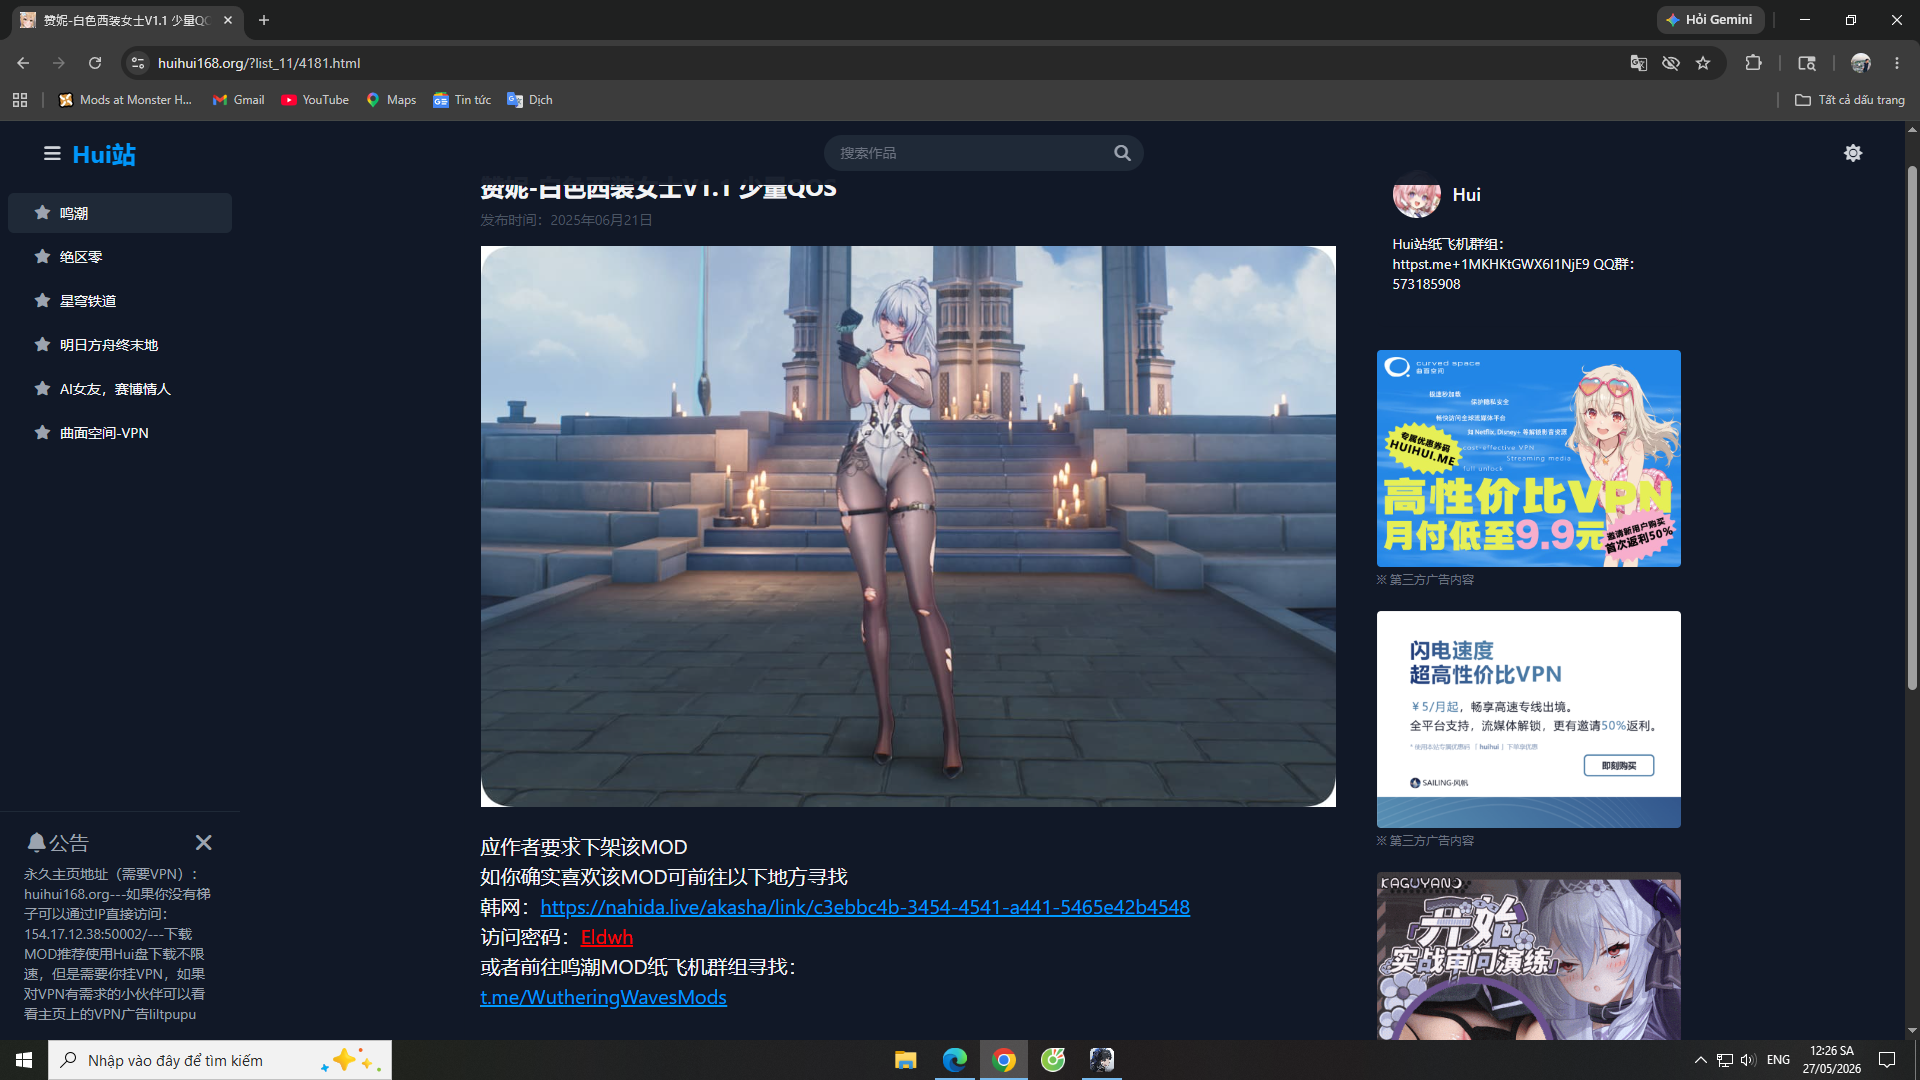Click the Hui author avatar

1416,195
